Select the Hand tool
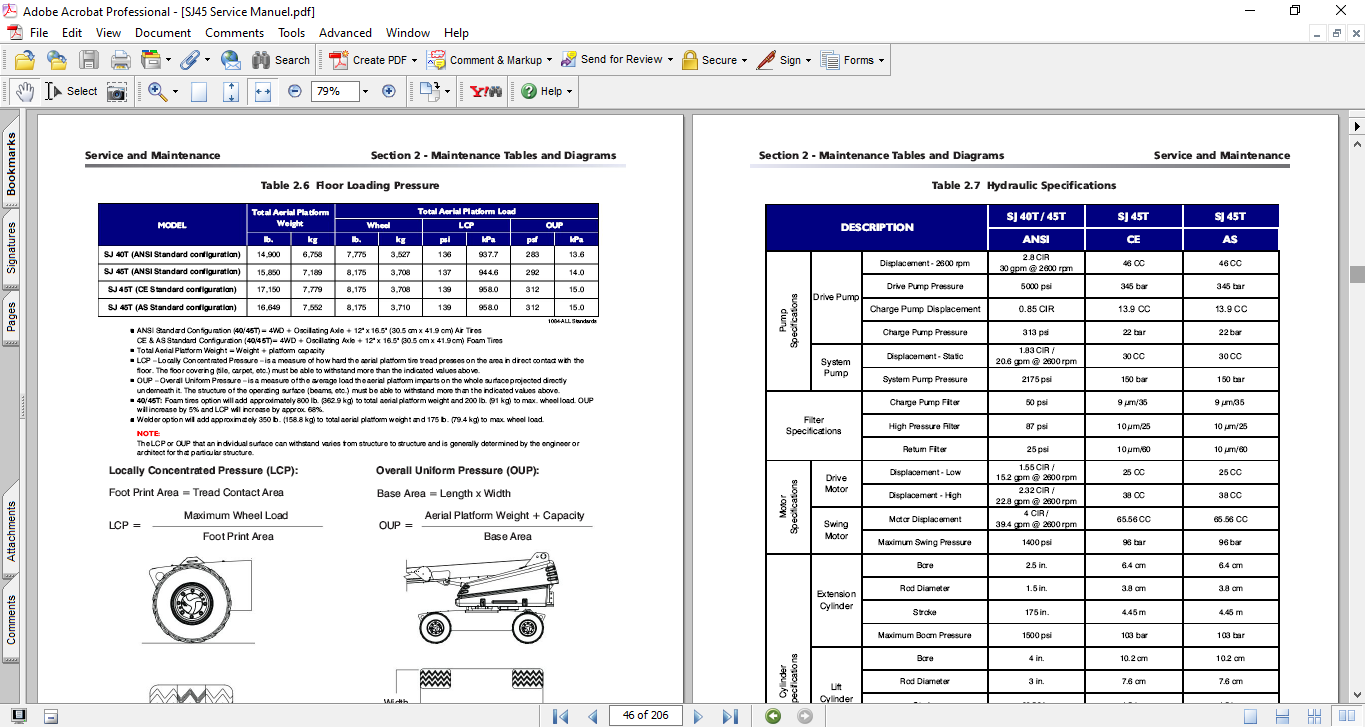Image resolution: width=1365 pixels, height=727 pixels. 24,91
